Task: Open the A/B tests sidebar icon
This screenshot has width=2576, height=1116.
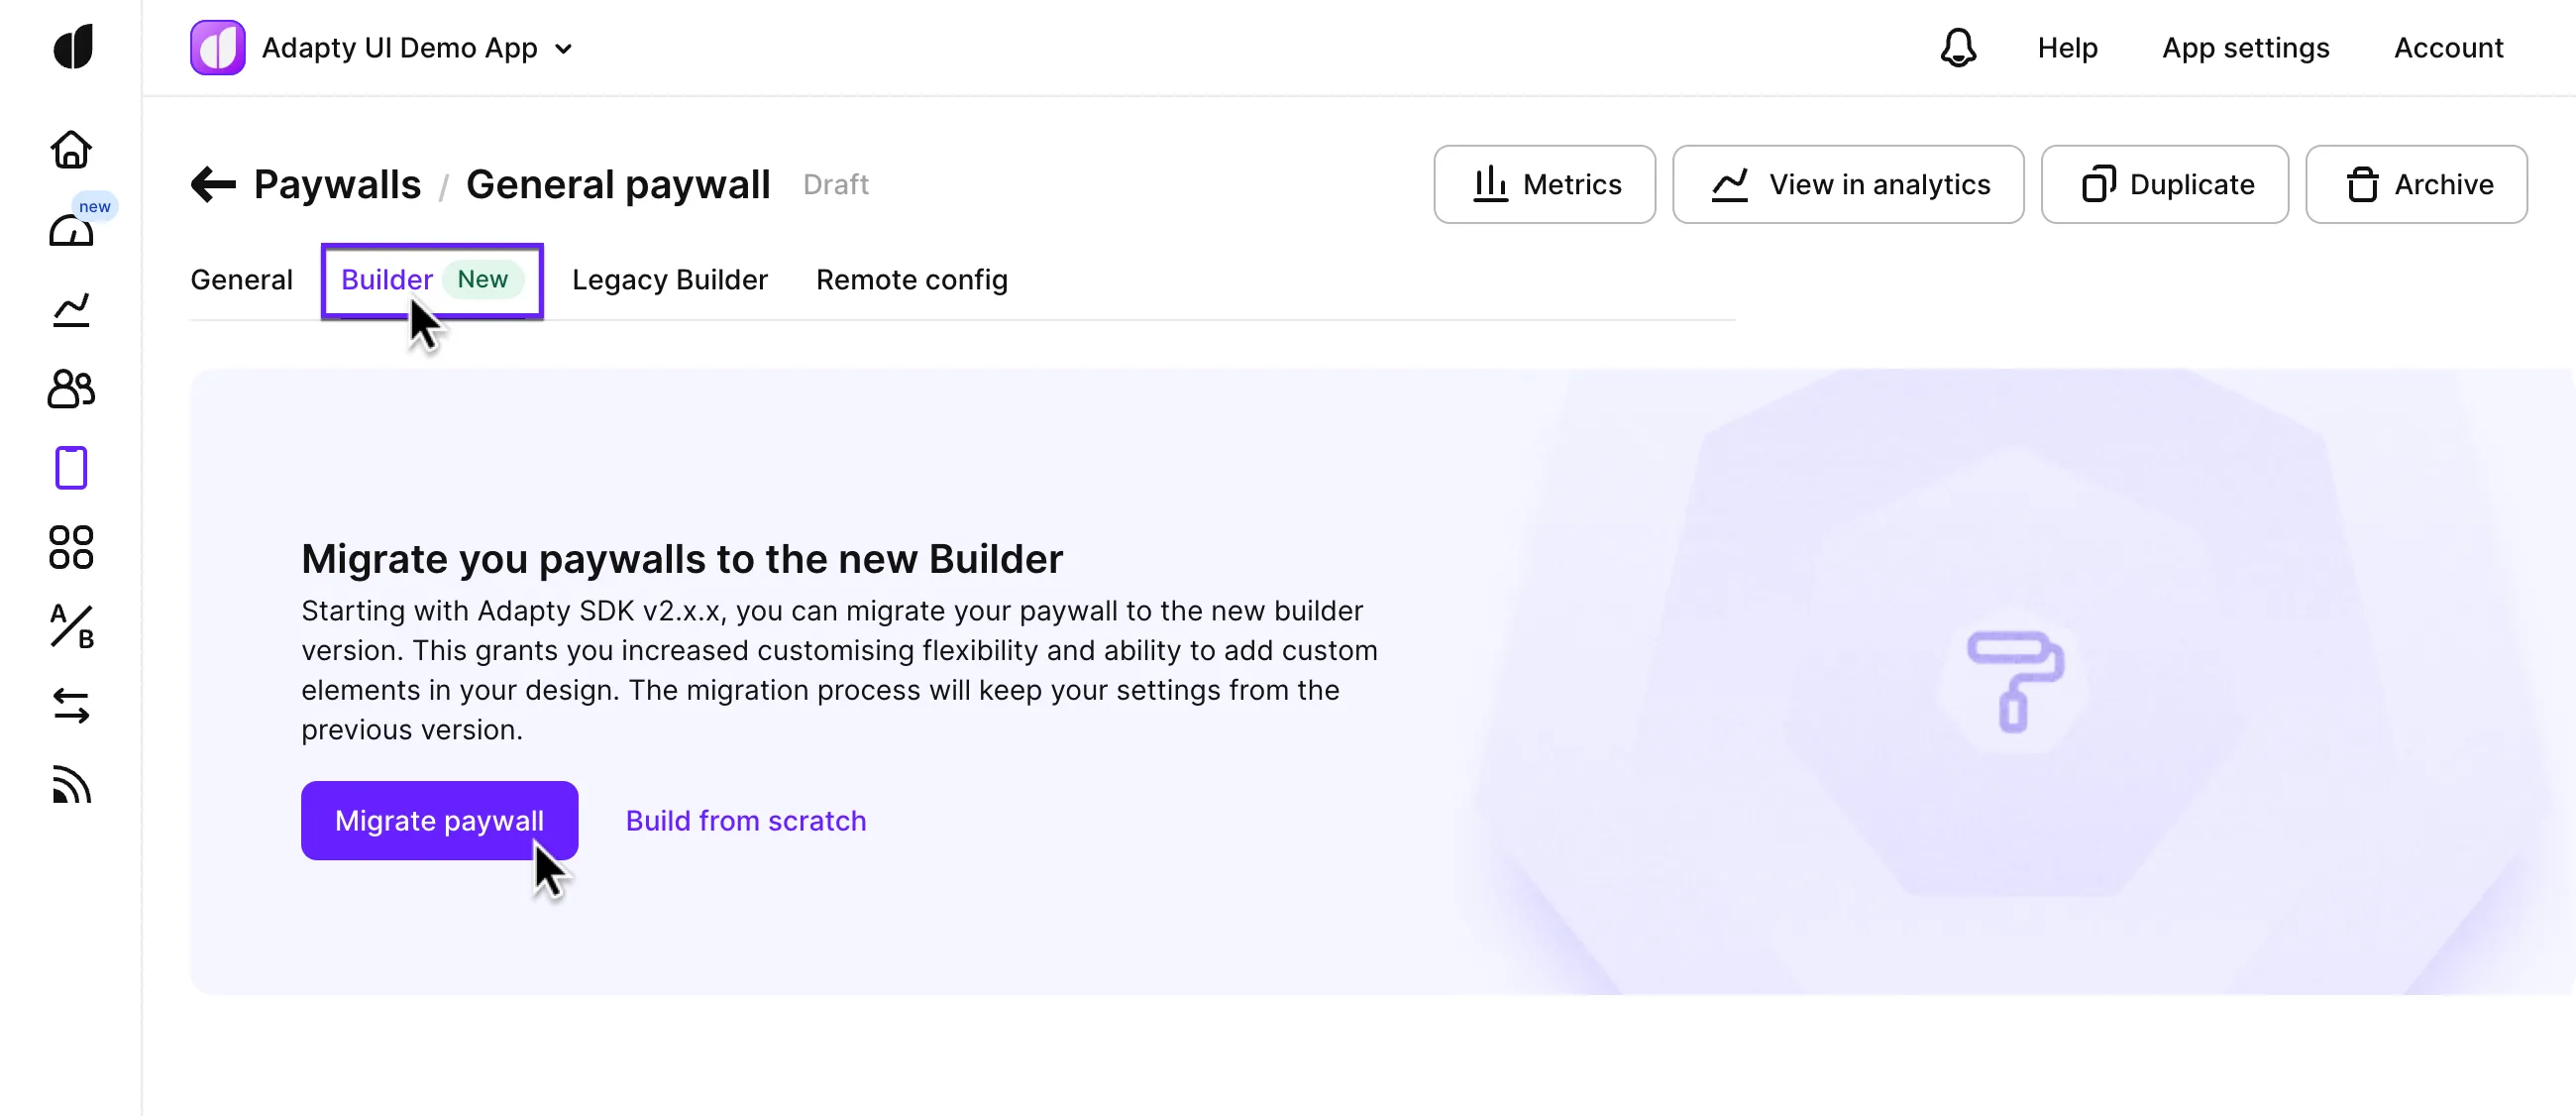Action: pos(71,627)
